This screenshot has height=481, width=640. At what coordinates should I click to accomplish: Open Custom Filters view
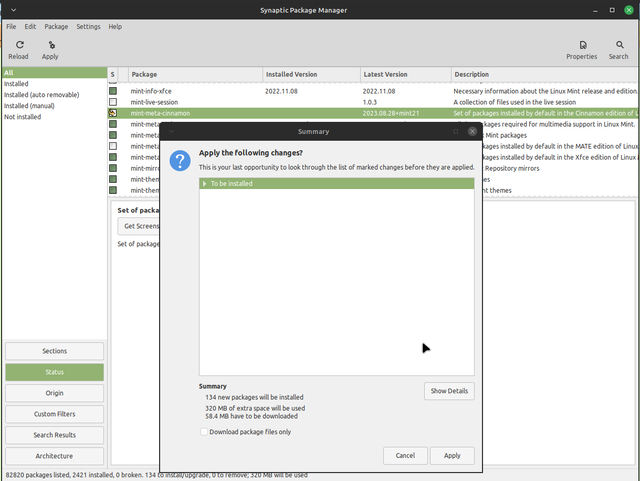(54, 414)
